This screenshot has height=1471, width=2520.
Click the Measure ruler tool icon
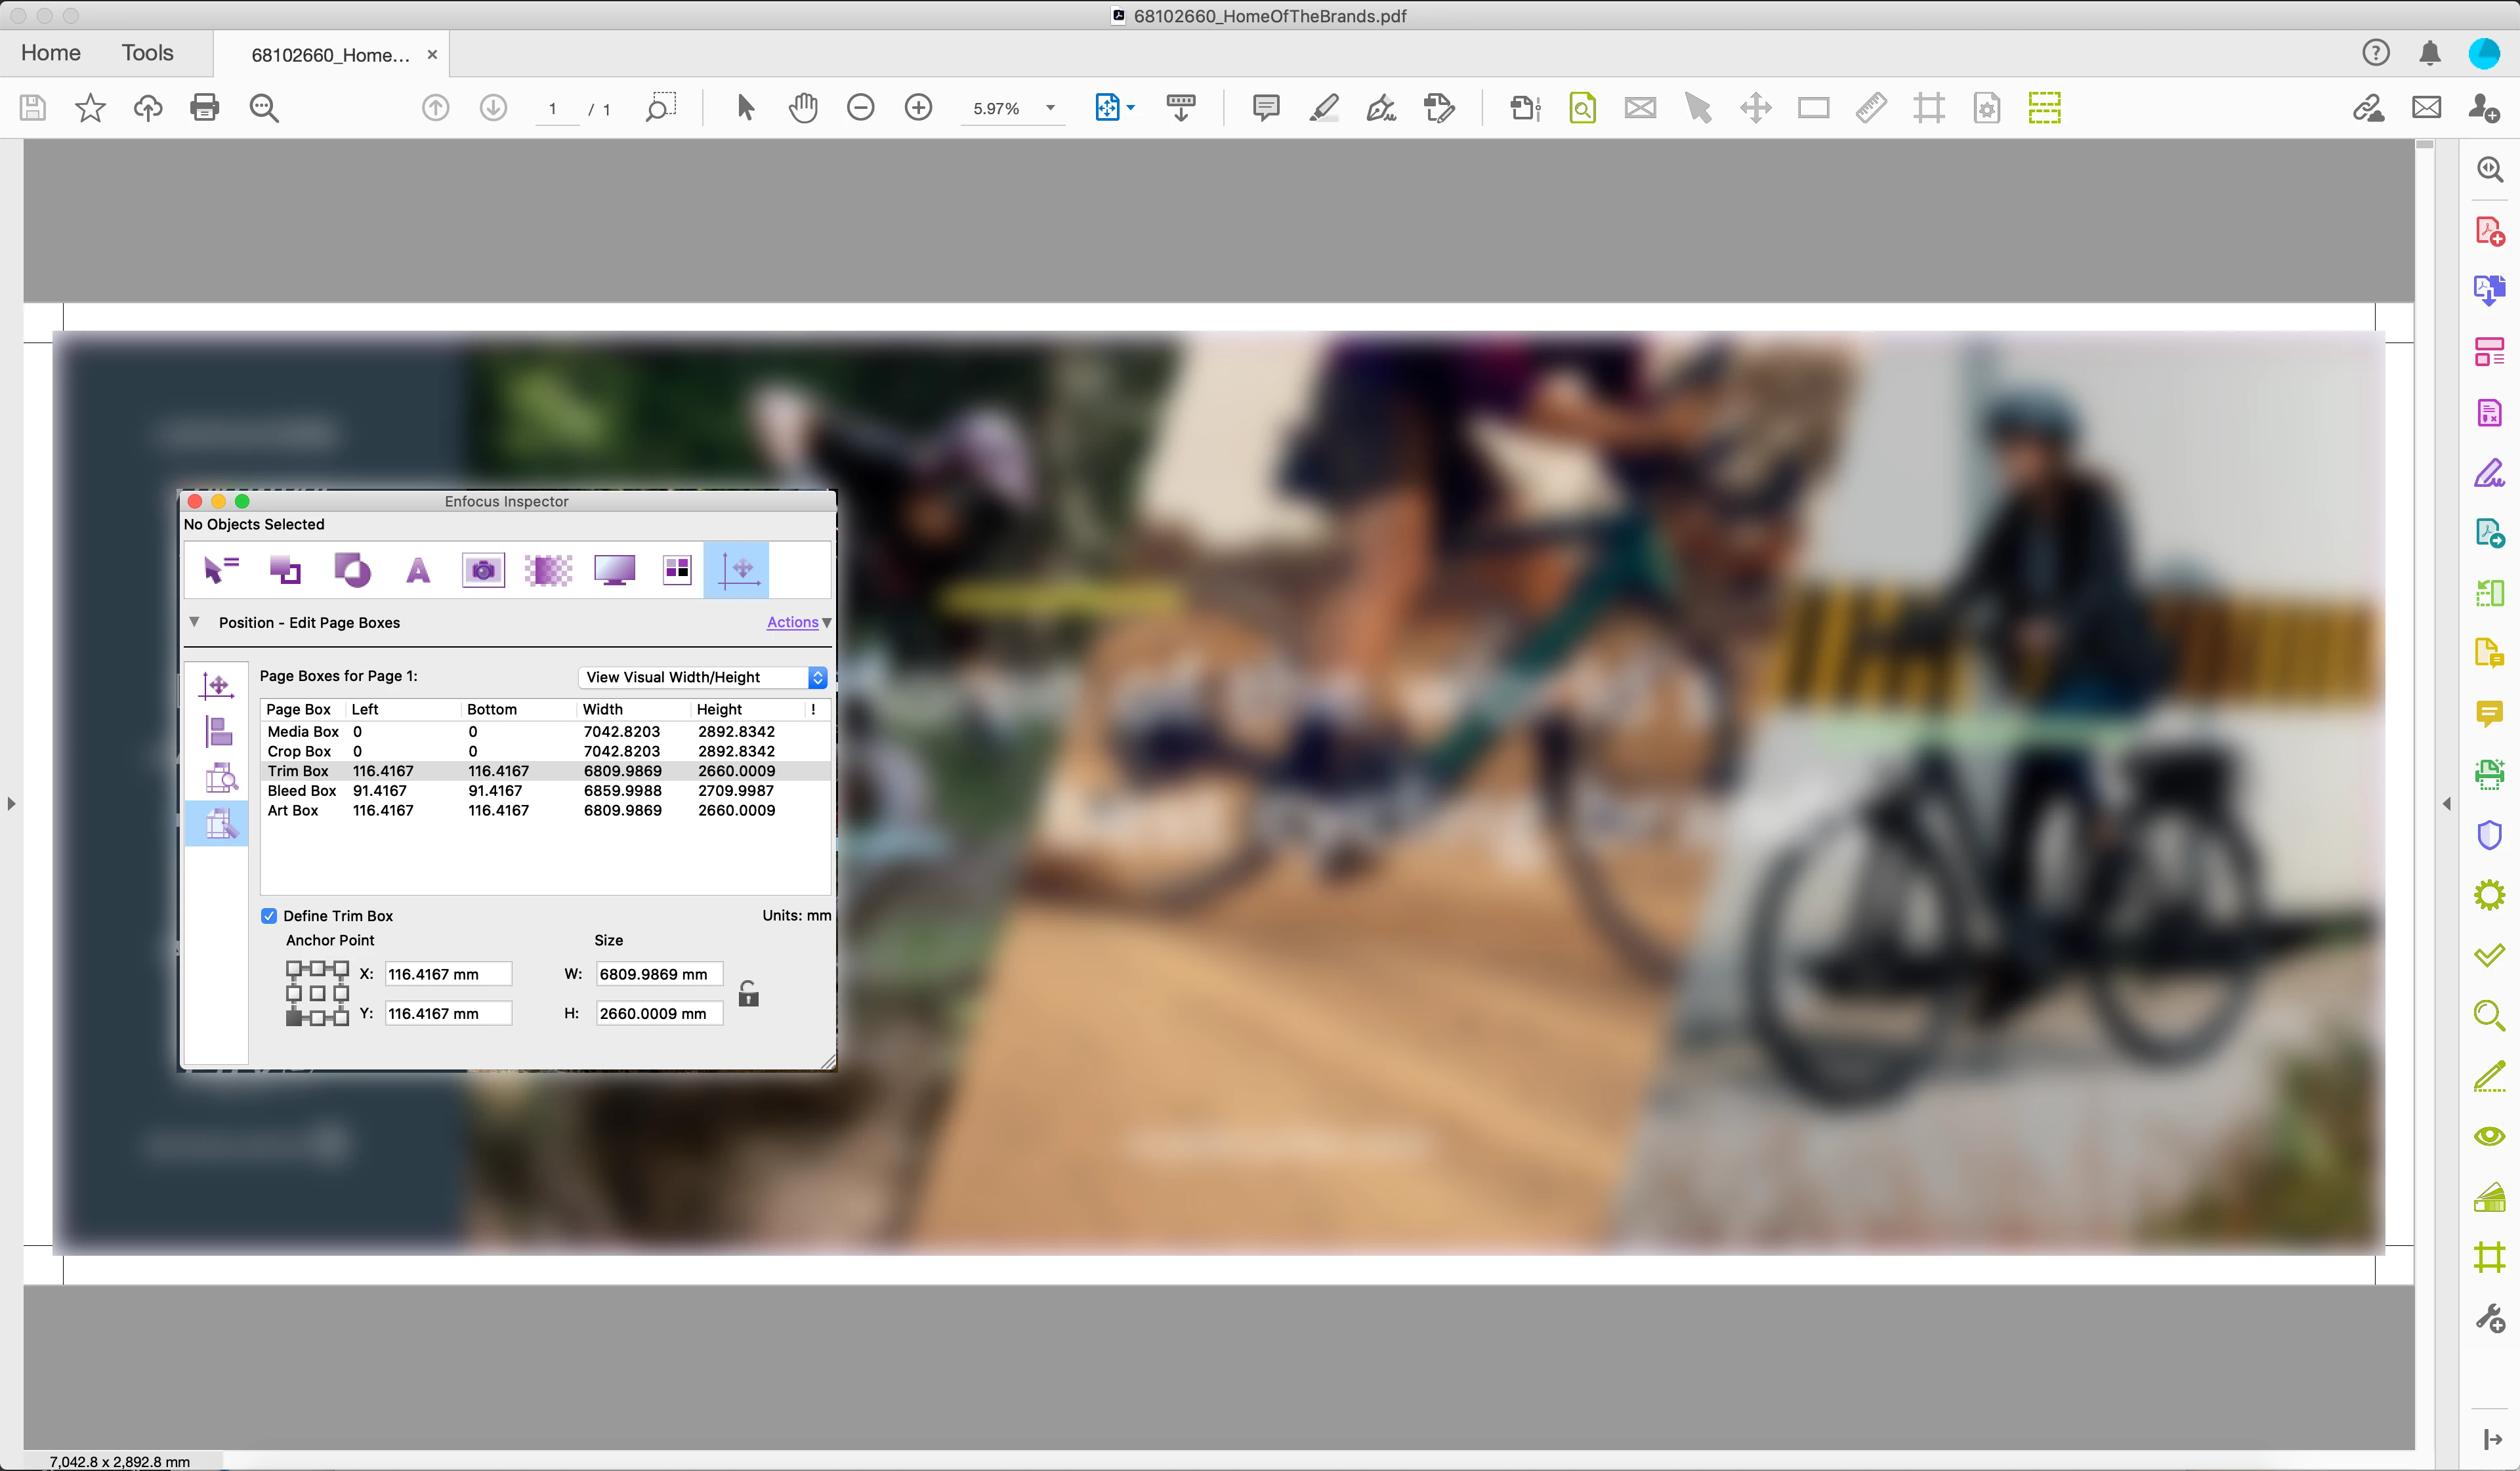pos(1870,107)
